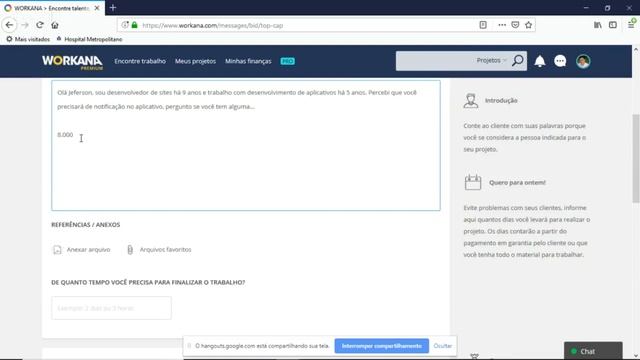
Task: Go back with the browser back arrow
Action: pyautogui.click(x=9, y=25)
